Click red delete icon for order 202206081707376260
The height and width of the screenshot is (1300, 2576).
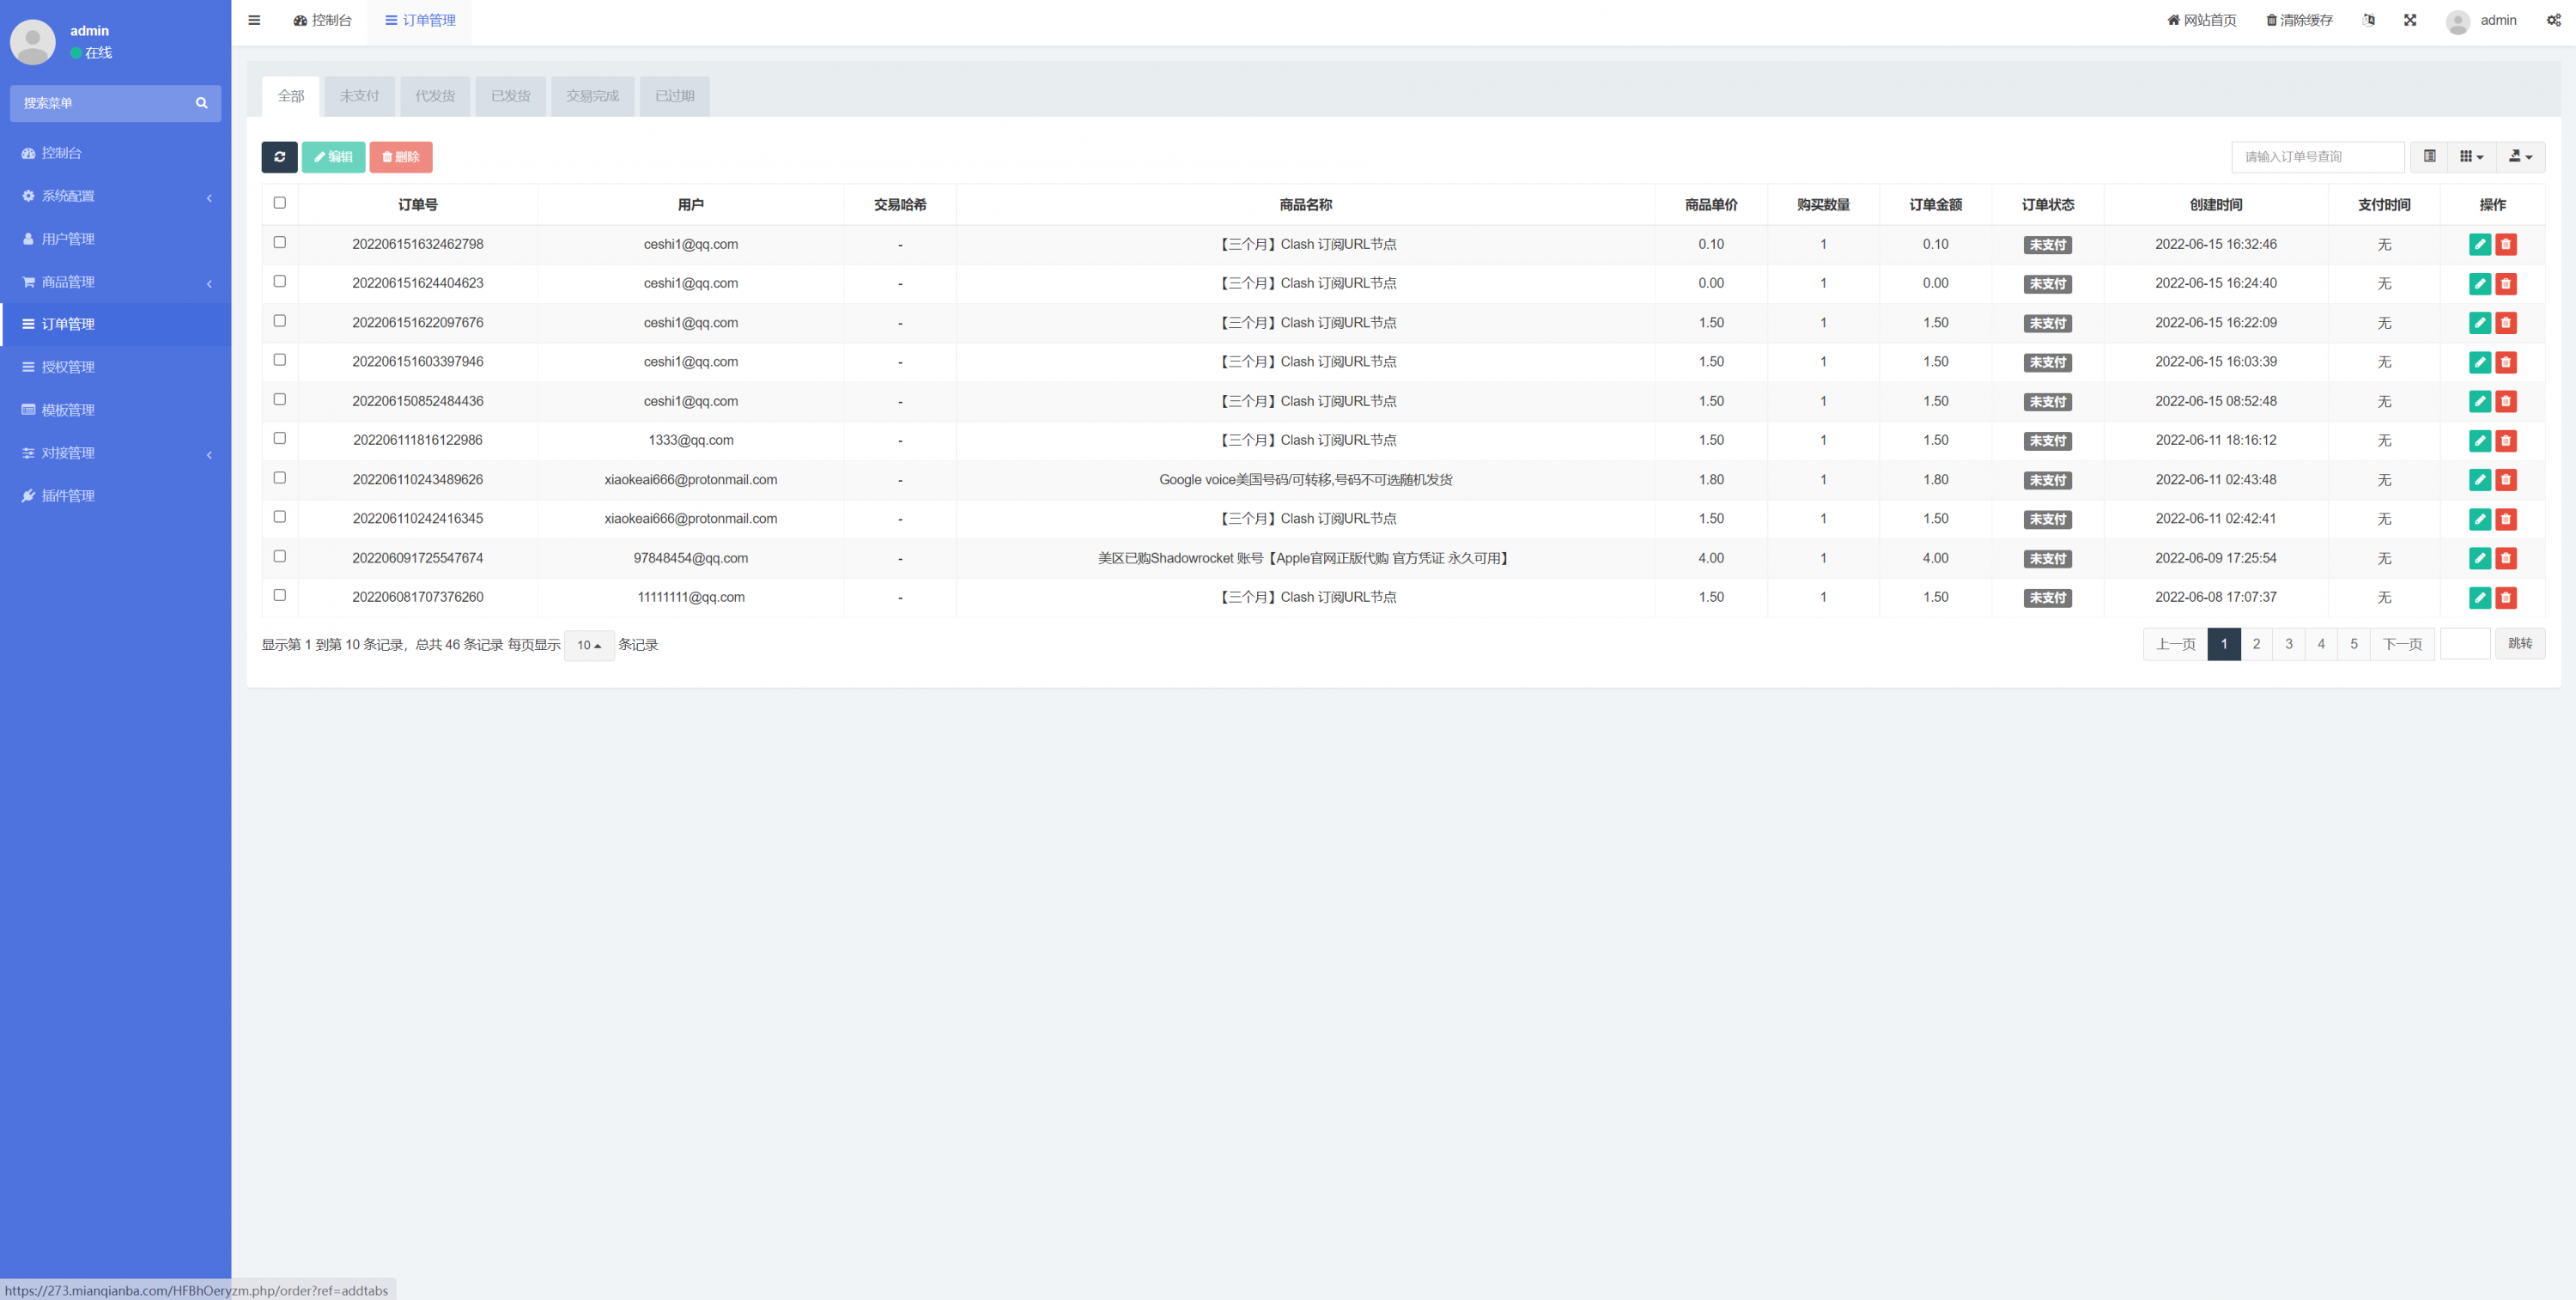pos(2506,598)
